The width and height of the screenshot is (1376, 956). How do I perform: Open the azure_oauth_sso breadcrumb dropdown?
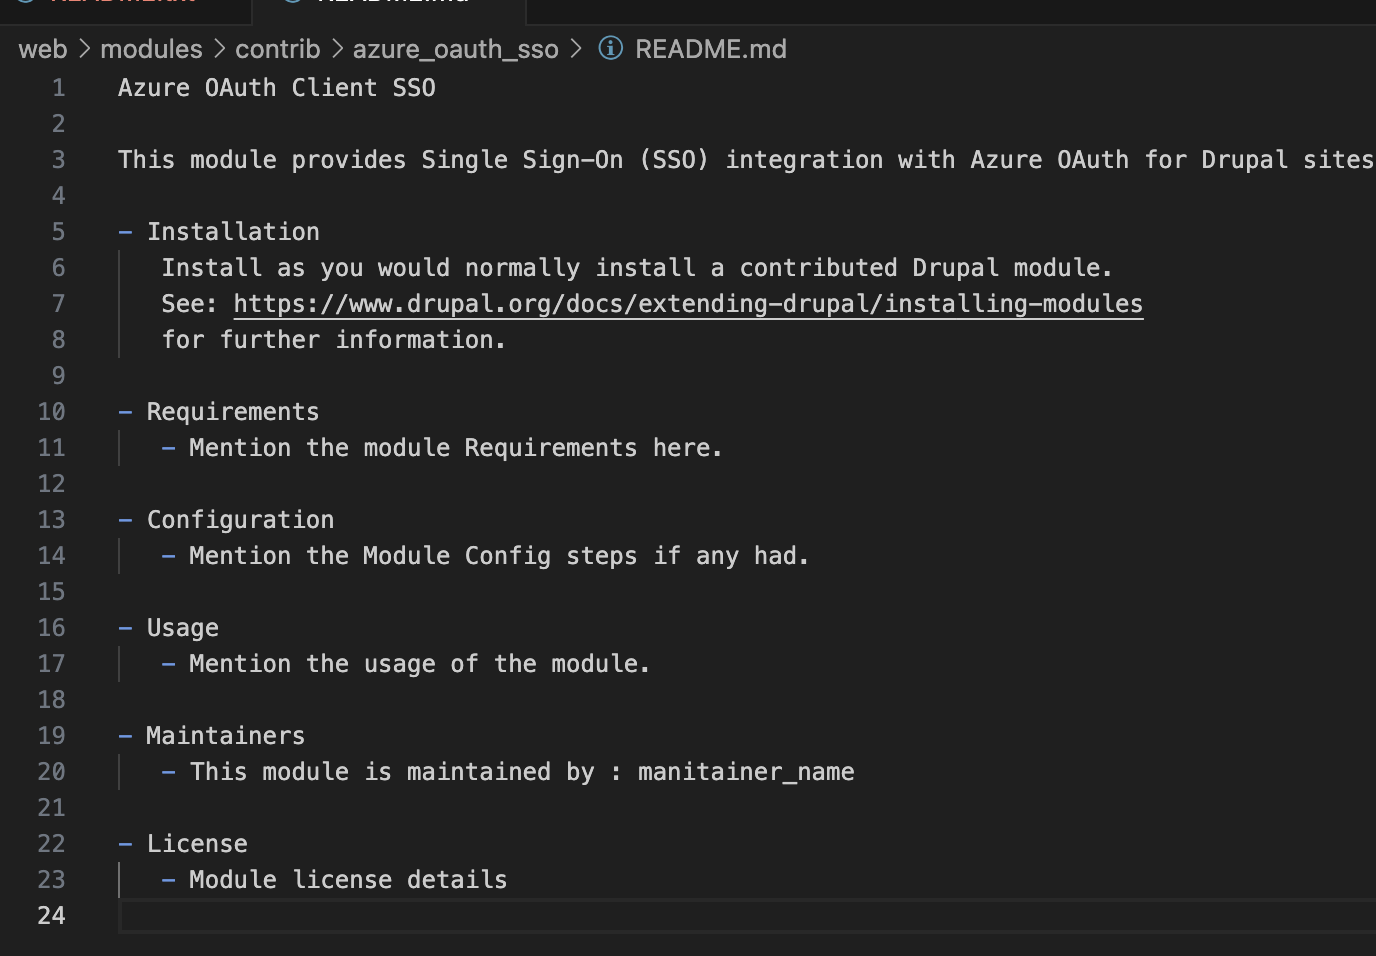[455, 48]
